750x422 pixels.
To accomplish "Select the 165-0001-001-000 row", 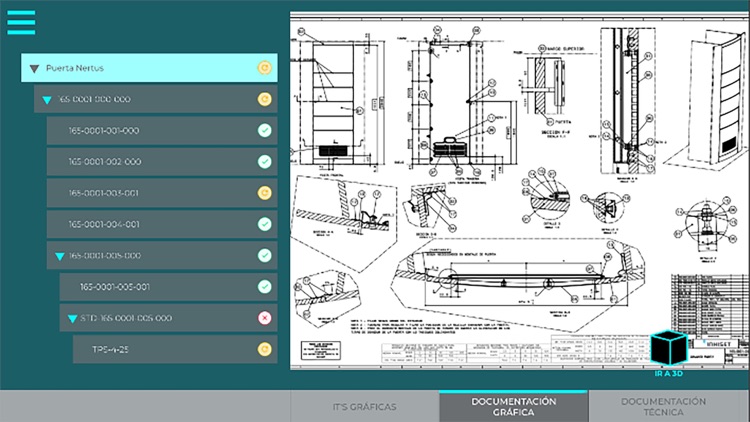I will 162,131.
